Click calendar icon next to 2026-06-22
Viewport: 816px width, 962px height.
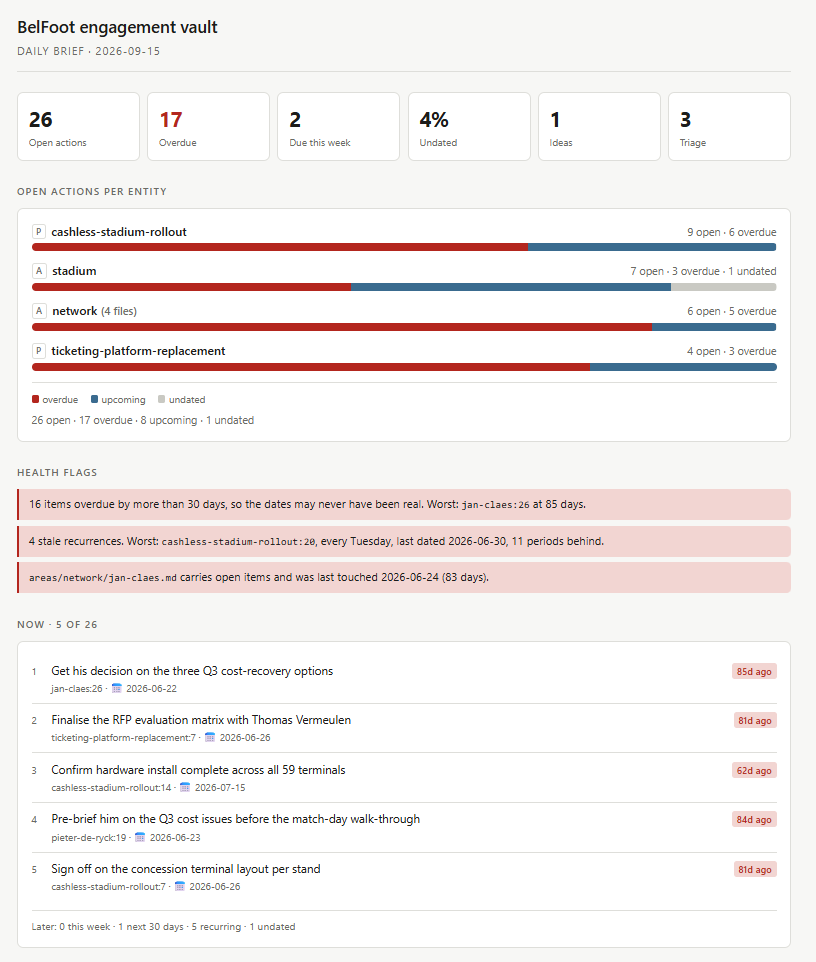tap(117, 688)
